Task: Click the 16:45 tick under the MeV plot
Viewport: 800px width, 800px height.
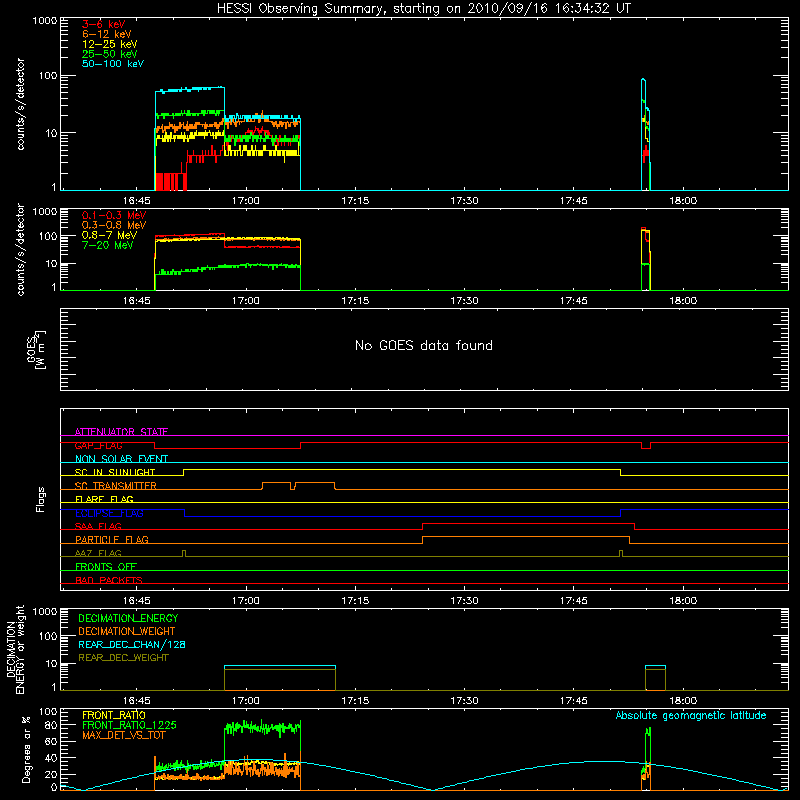Action: 137,301
